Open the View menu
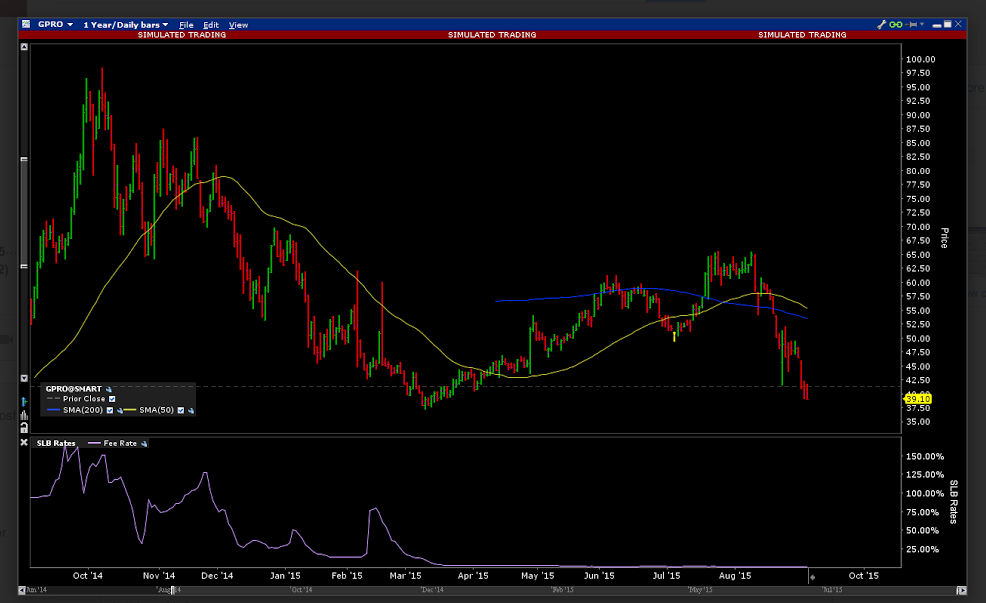Image resolution: width=986 pixels, height=603 pixels. coord(238,24)
